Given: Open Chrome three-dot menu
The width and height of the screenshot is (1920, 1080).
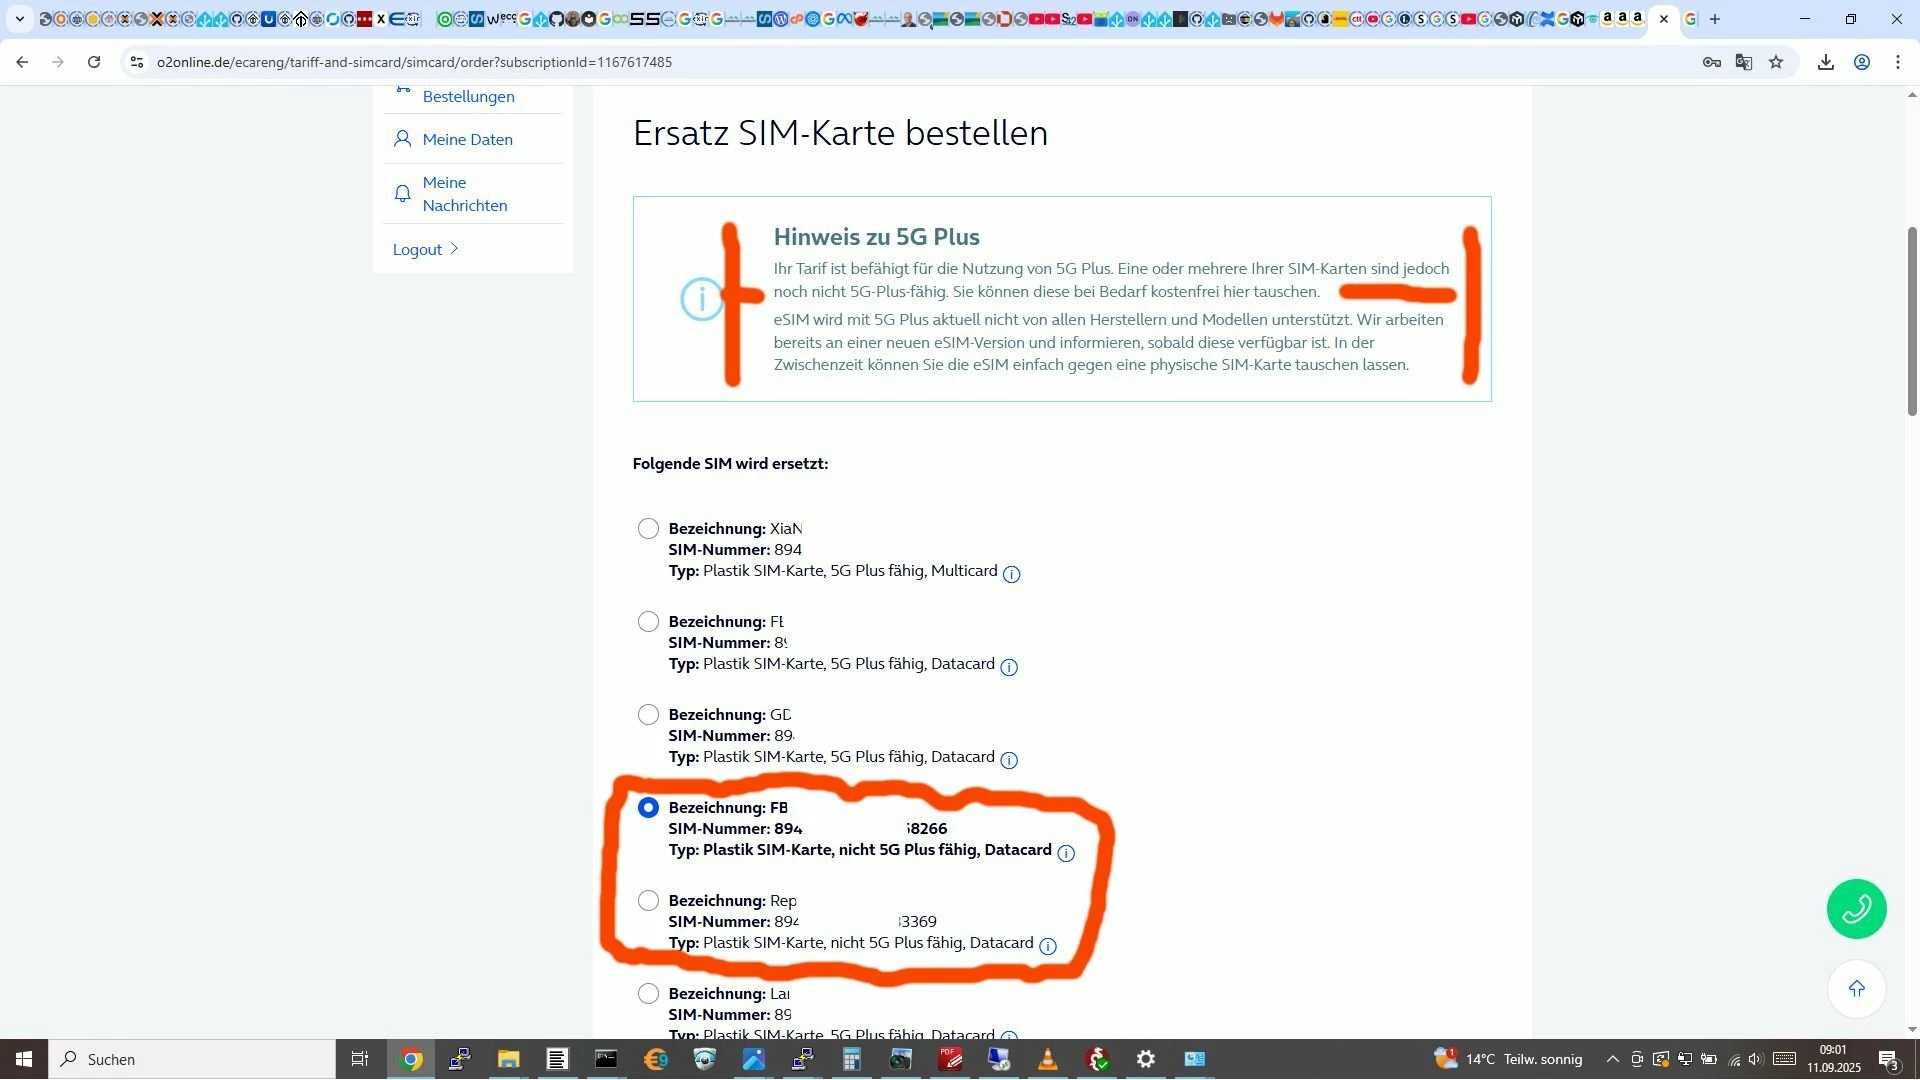Looking at the screenshot, I should coord(1898,62).
